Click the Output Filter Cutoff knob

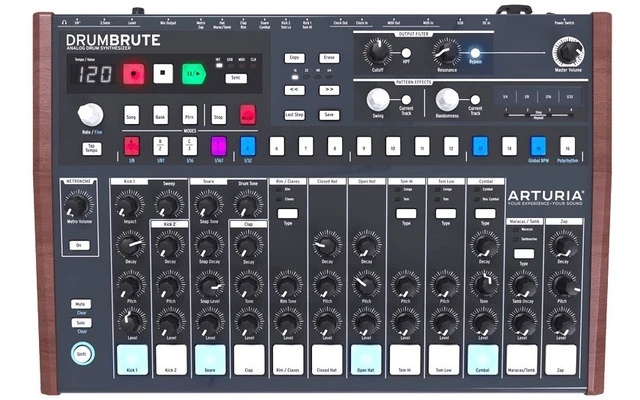[378, 52]
